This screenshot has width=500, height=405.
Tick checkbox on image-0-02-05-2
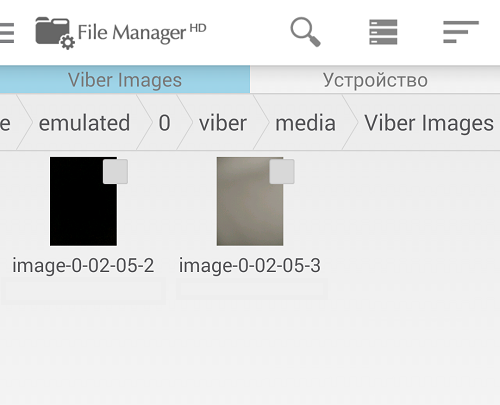(x=115, y=171)
